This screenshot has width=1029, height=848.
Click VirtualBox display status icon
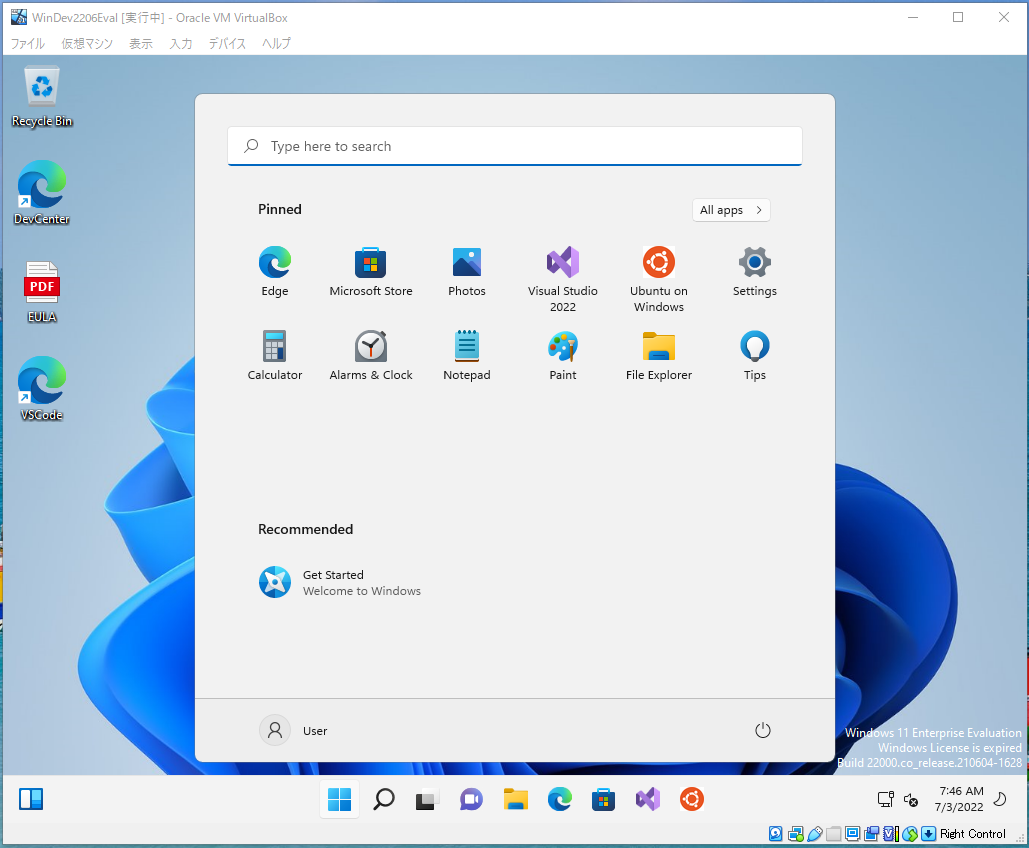(852, 834)
